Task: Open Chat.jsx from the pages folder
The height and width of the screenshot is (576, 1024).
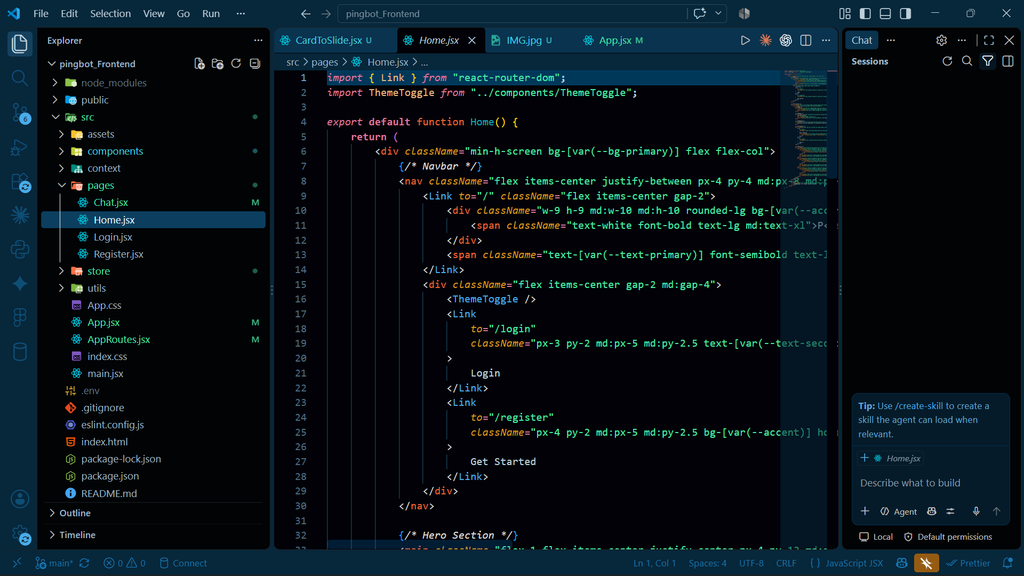Action: [x=110, y=202]
